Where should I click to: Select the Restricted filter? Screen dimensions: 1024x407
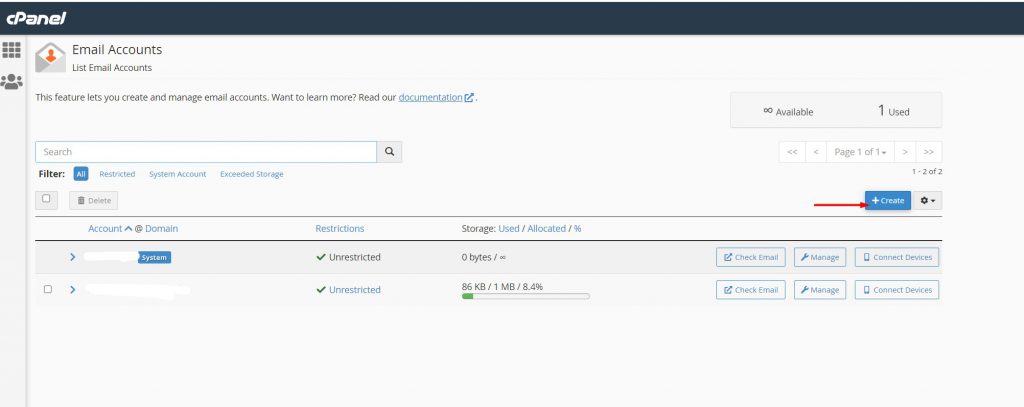click(117, 174)
